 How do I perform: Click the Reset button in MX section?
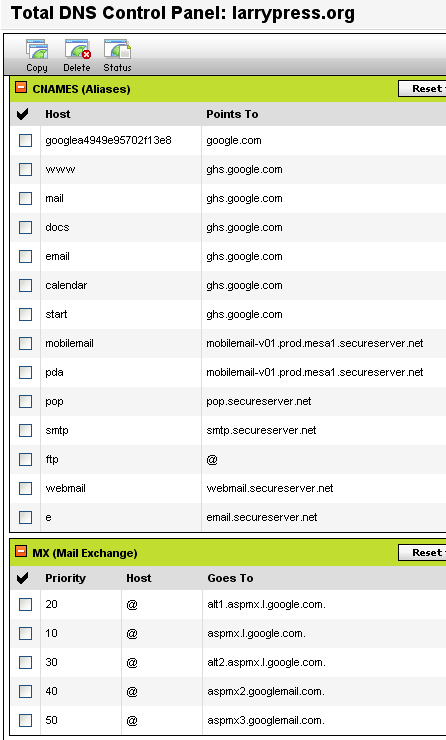click(422, 552)
